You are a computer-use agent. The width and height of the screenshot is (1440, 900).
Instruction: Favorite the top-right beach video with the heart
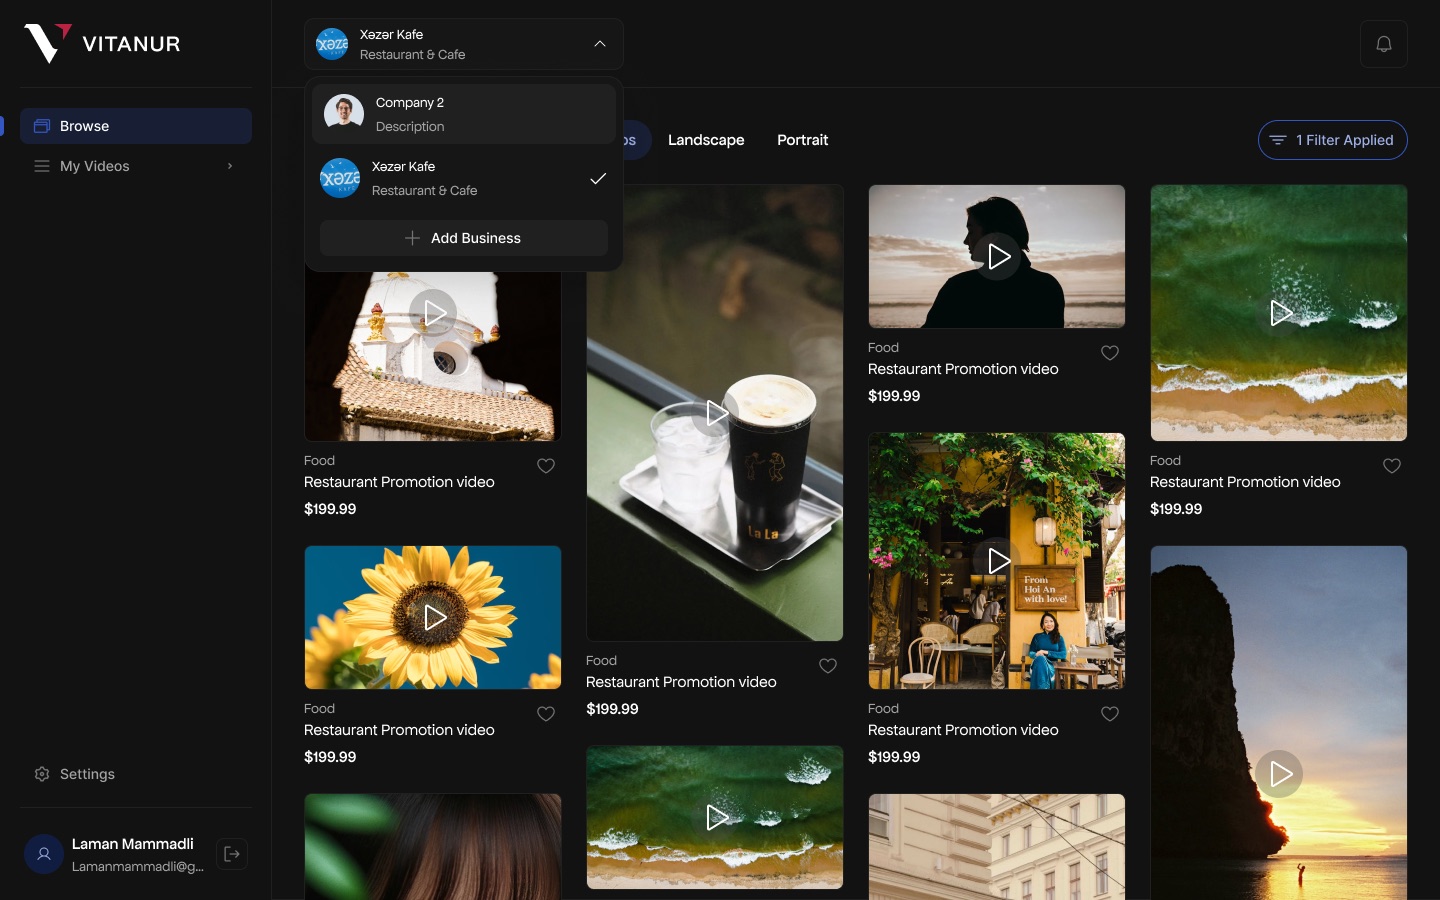coord(1392,466)
